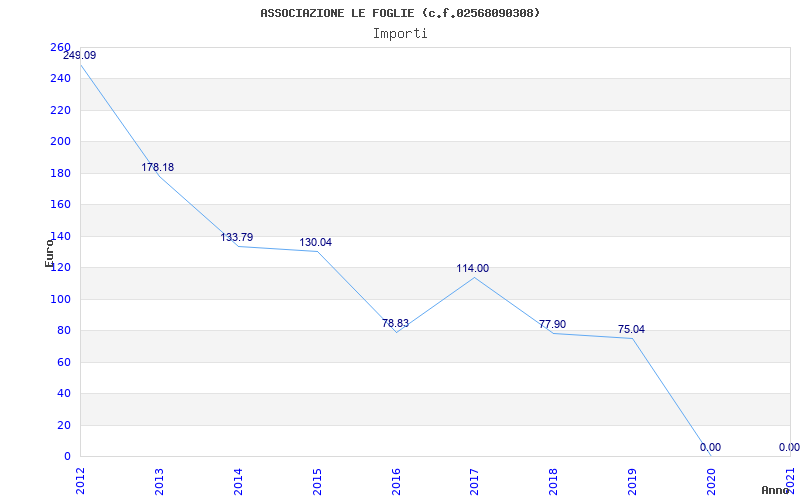Click the 2020 x-axis label

[x=711, y=480]
